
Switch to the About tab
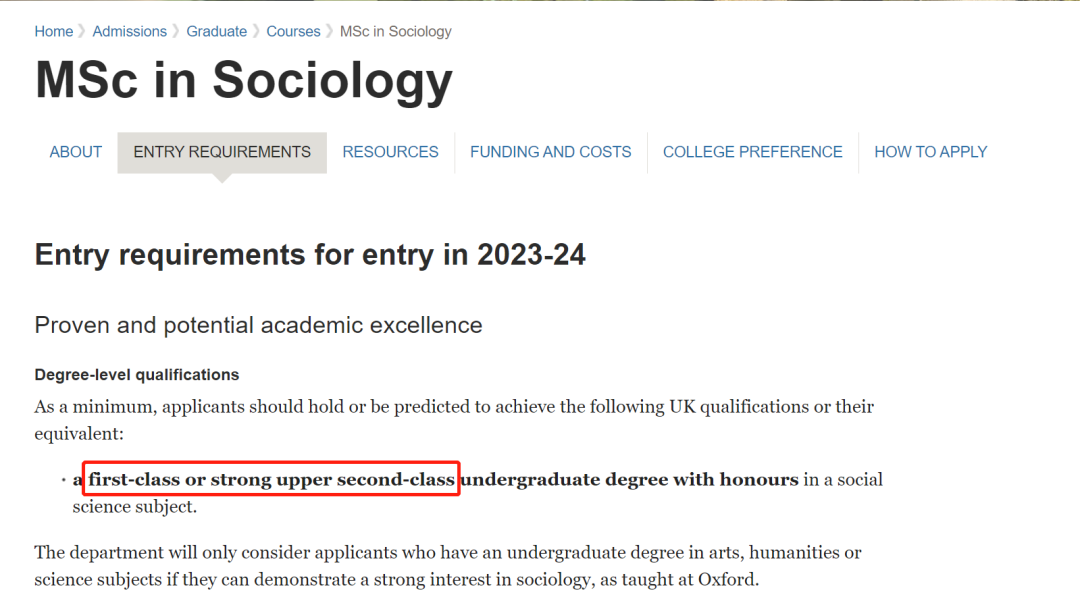[76, 152]
